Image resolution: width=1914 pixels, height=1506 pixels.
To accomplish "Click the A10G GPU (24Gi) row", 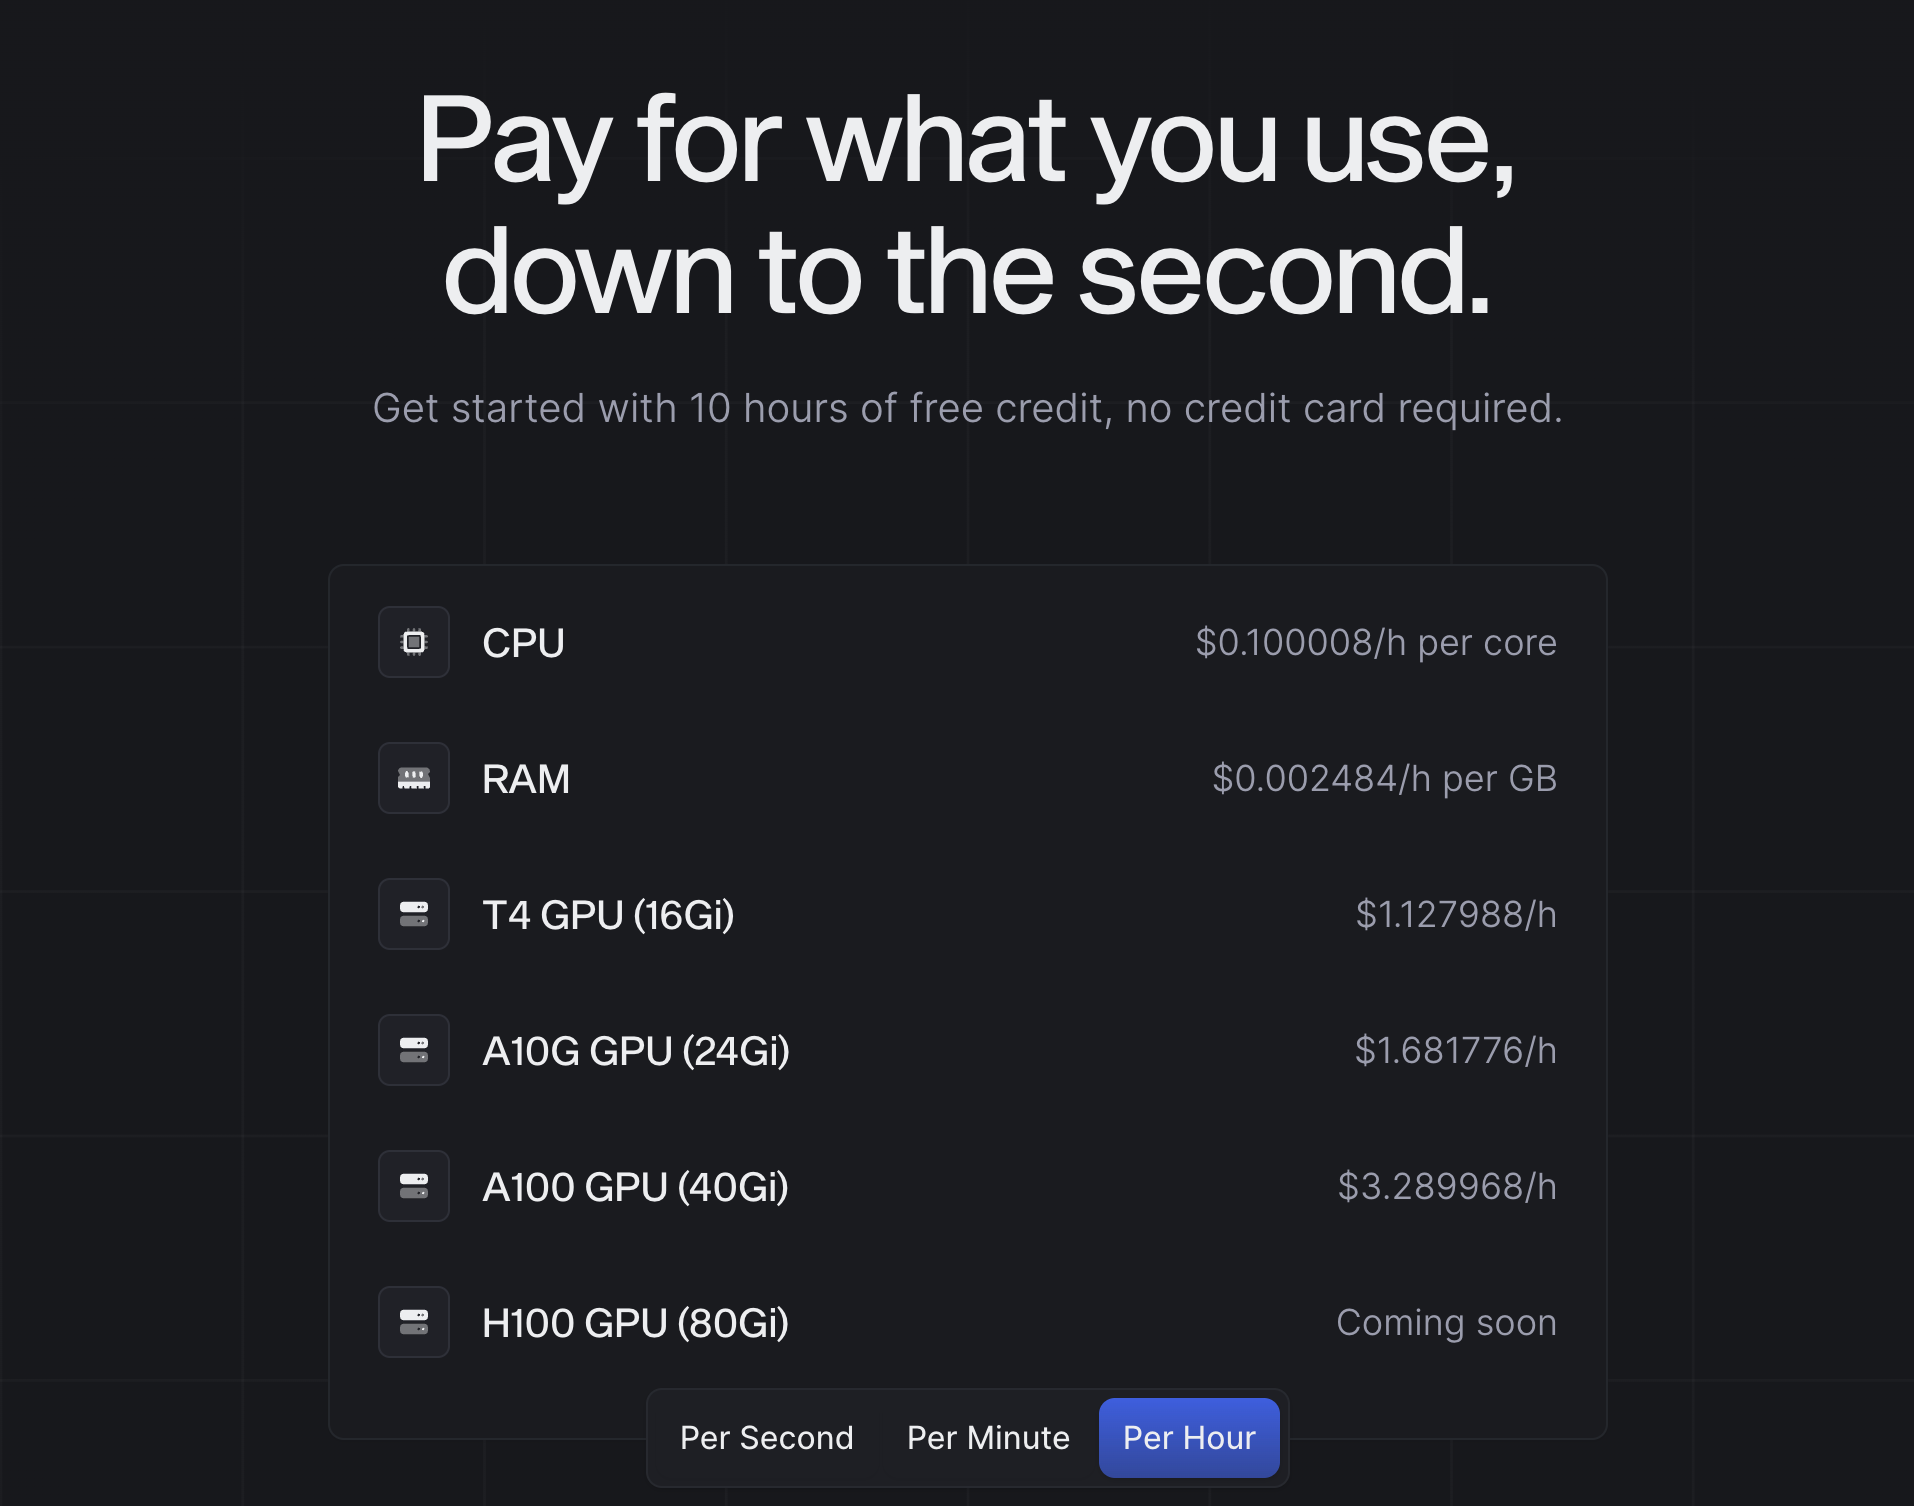I will pos(635,1051).
